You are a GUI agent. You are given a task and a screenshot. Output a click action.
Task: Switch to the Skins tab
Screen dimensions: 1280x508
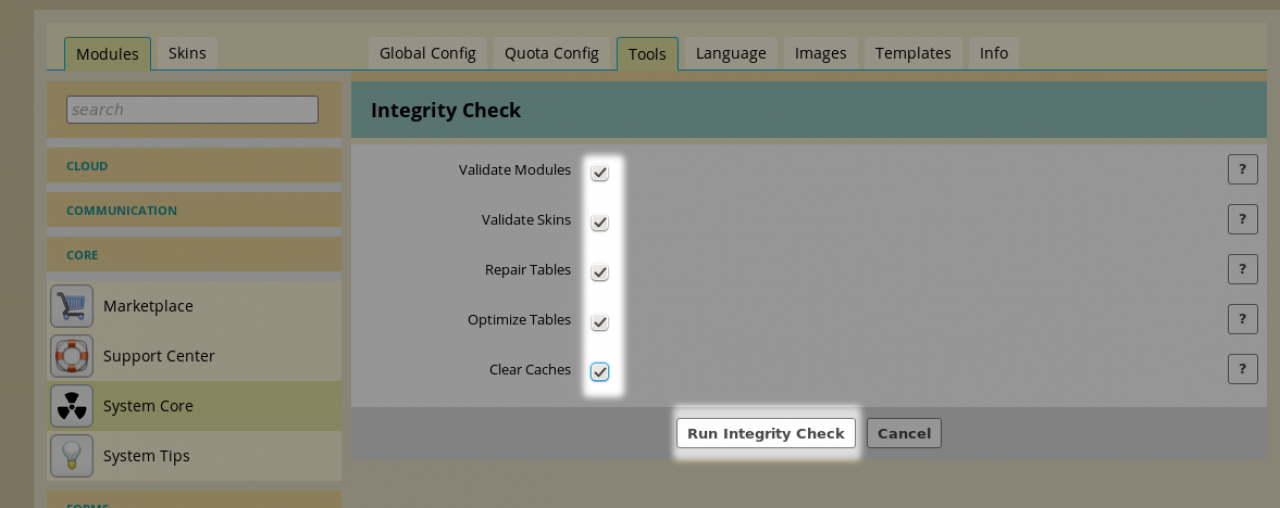187,53
